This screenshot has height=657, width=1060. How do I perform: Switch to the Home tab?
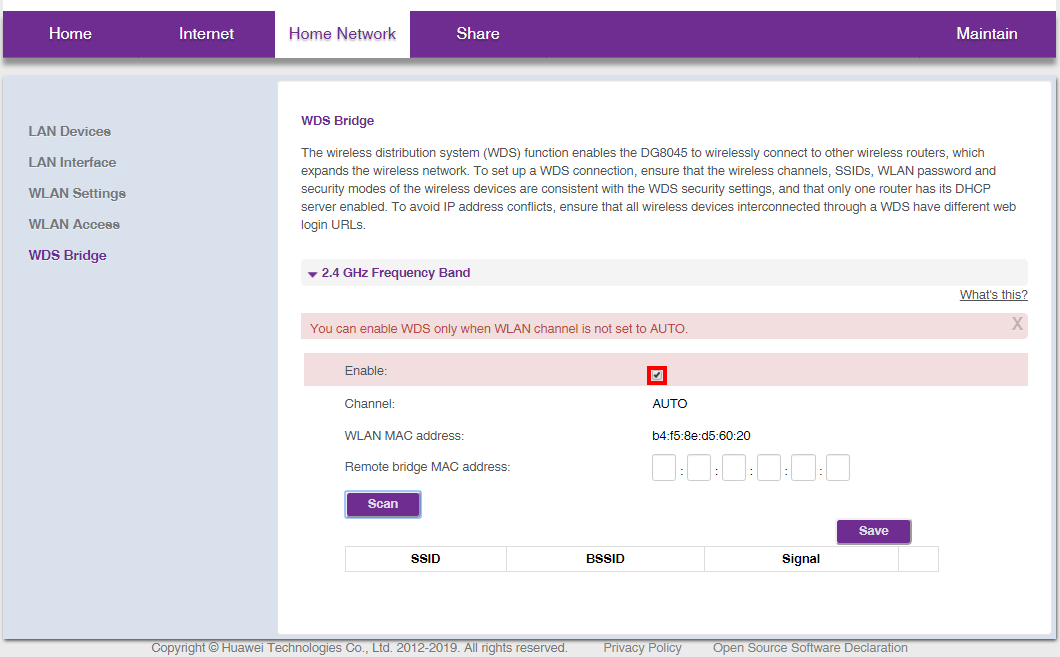tap(70, 33)
